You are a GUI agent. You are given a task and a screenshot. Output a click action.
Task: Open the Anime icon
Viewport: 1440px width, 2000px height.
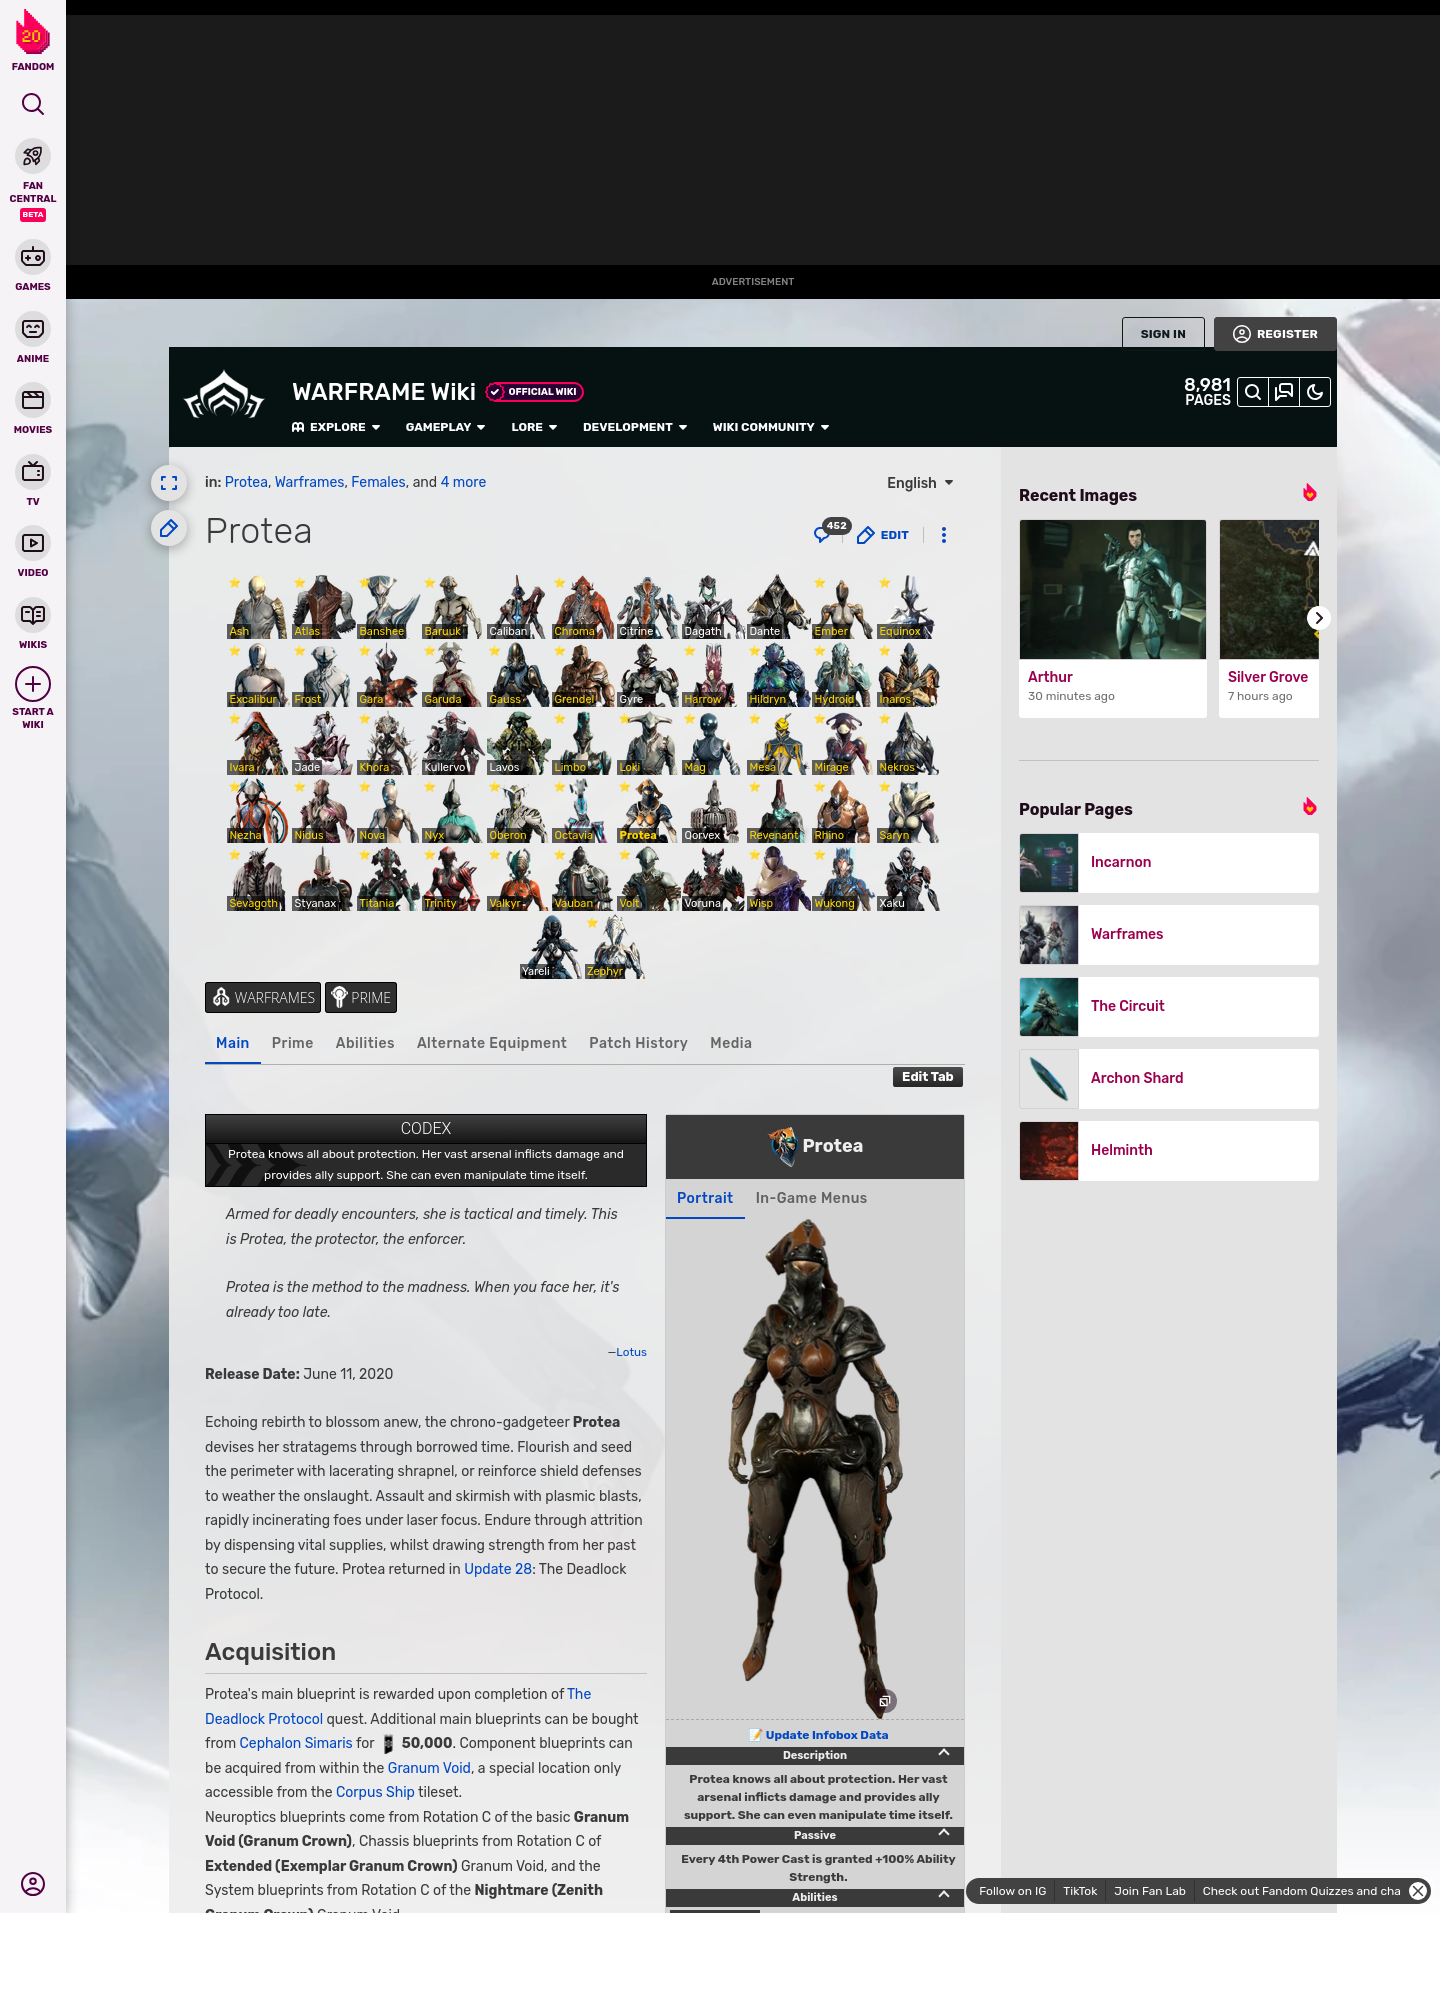[33, 329]
